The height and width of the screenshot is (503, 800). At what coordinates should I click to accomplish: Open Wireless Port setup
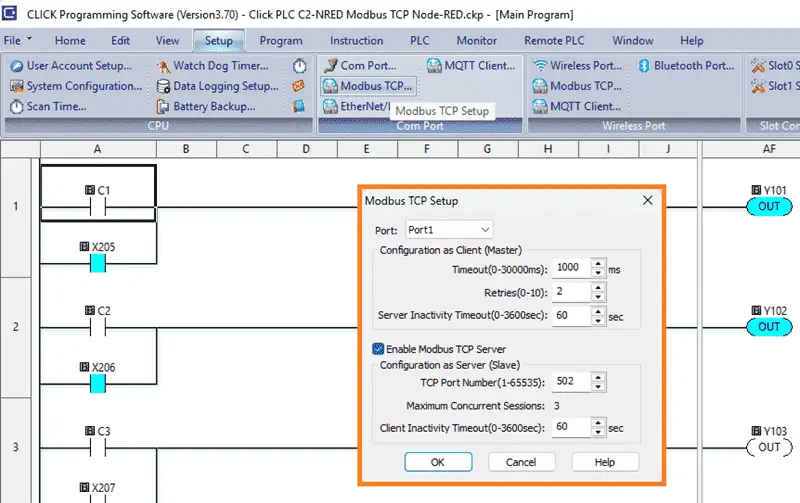(x=578, y=66)
